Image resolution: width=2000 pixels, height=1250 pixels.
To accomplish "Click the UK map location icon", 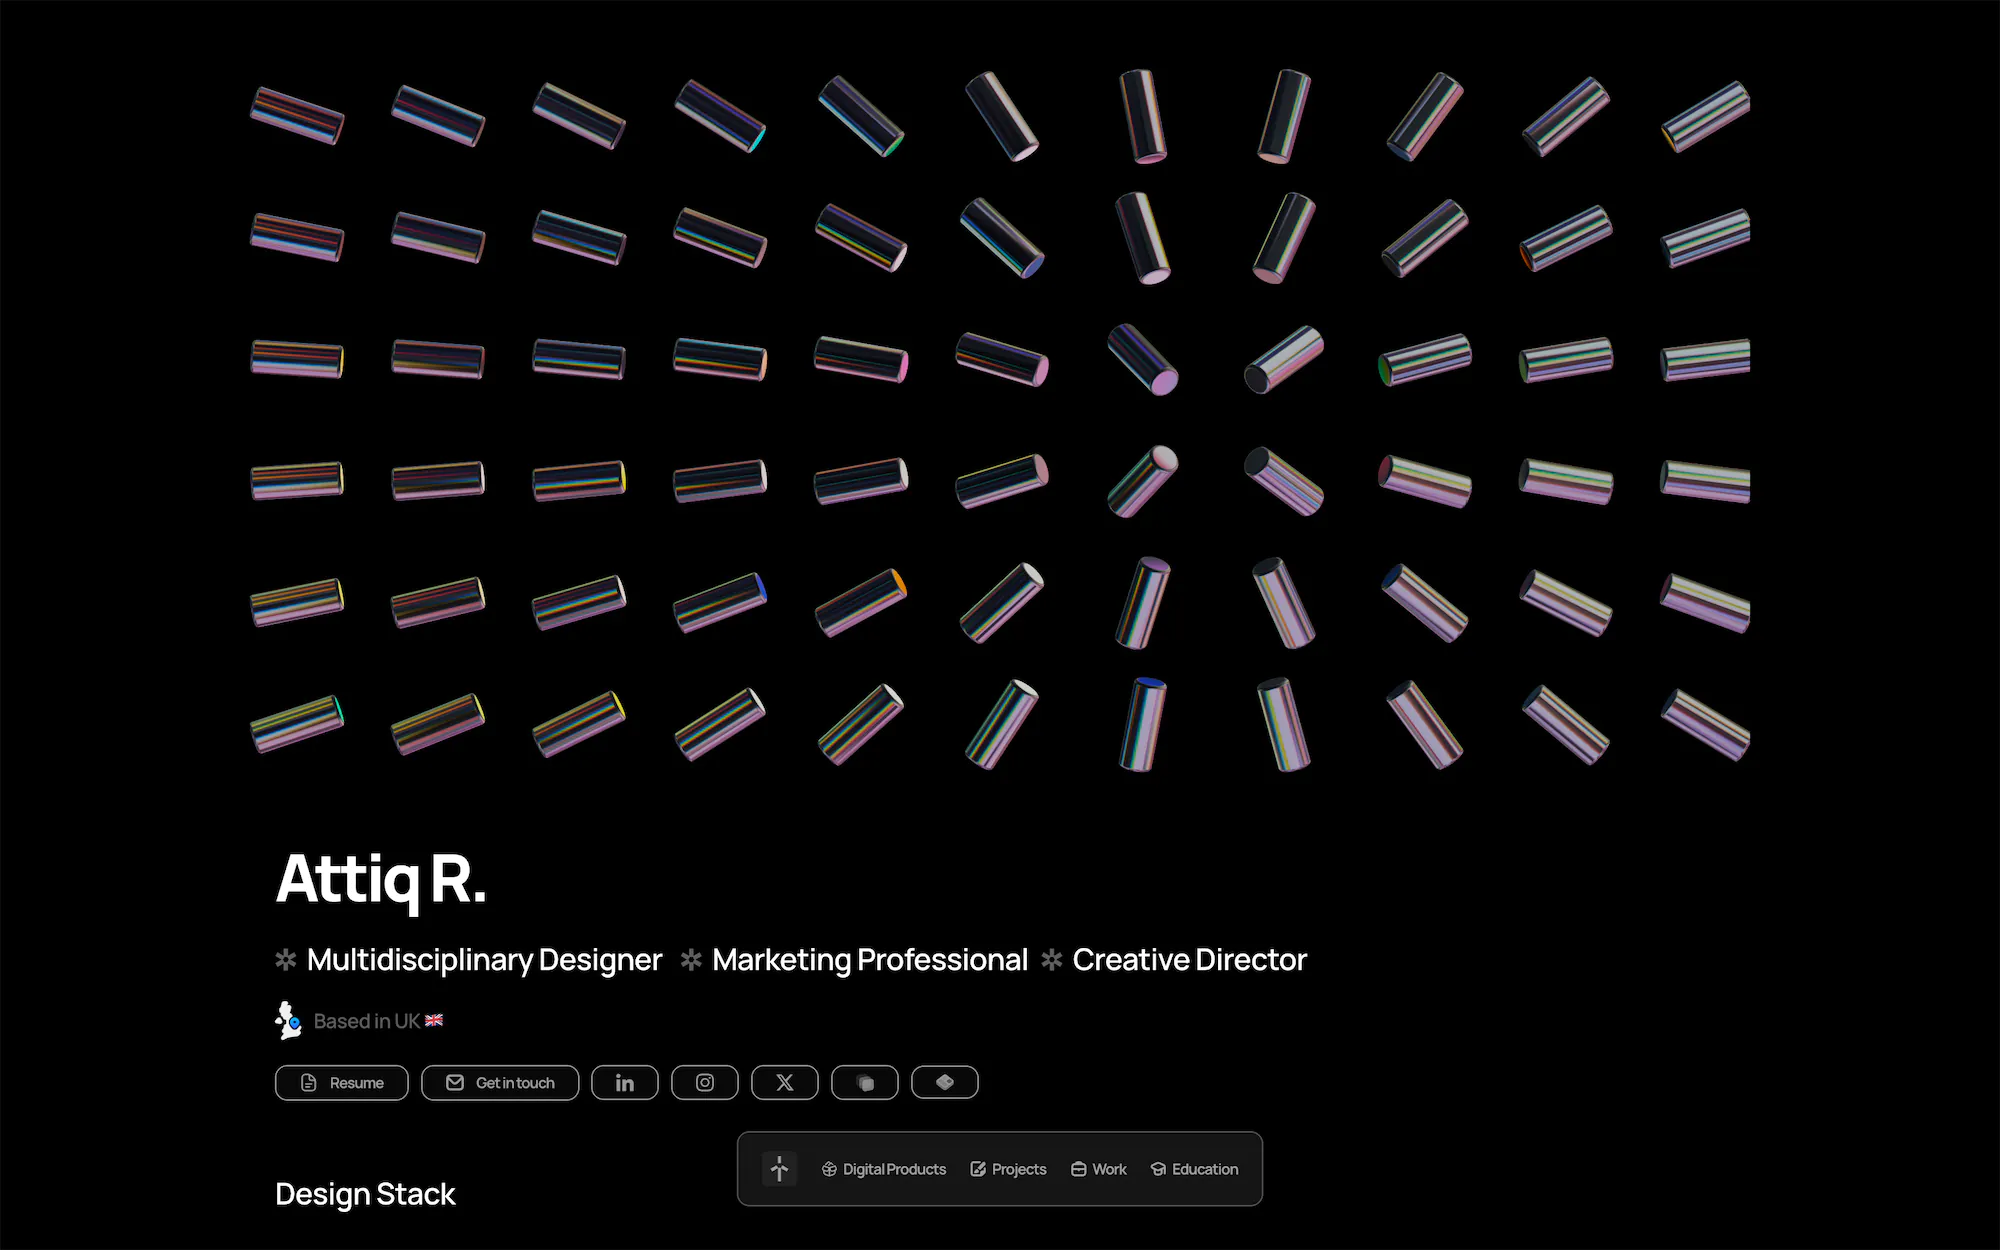I will (x=288, y=1021).
